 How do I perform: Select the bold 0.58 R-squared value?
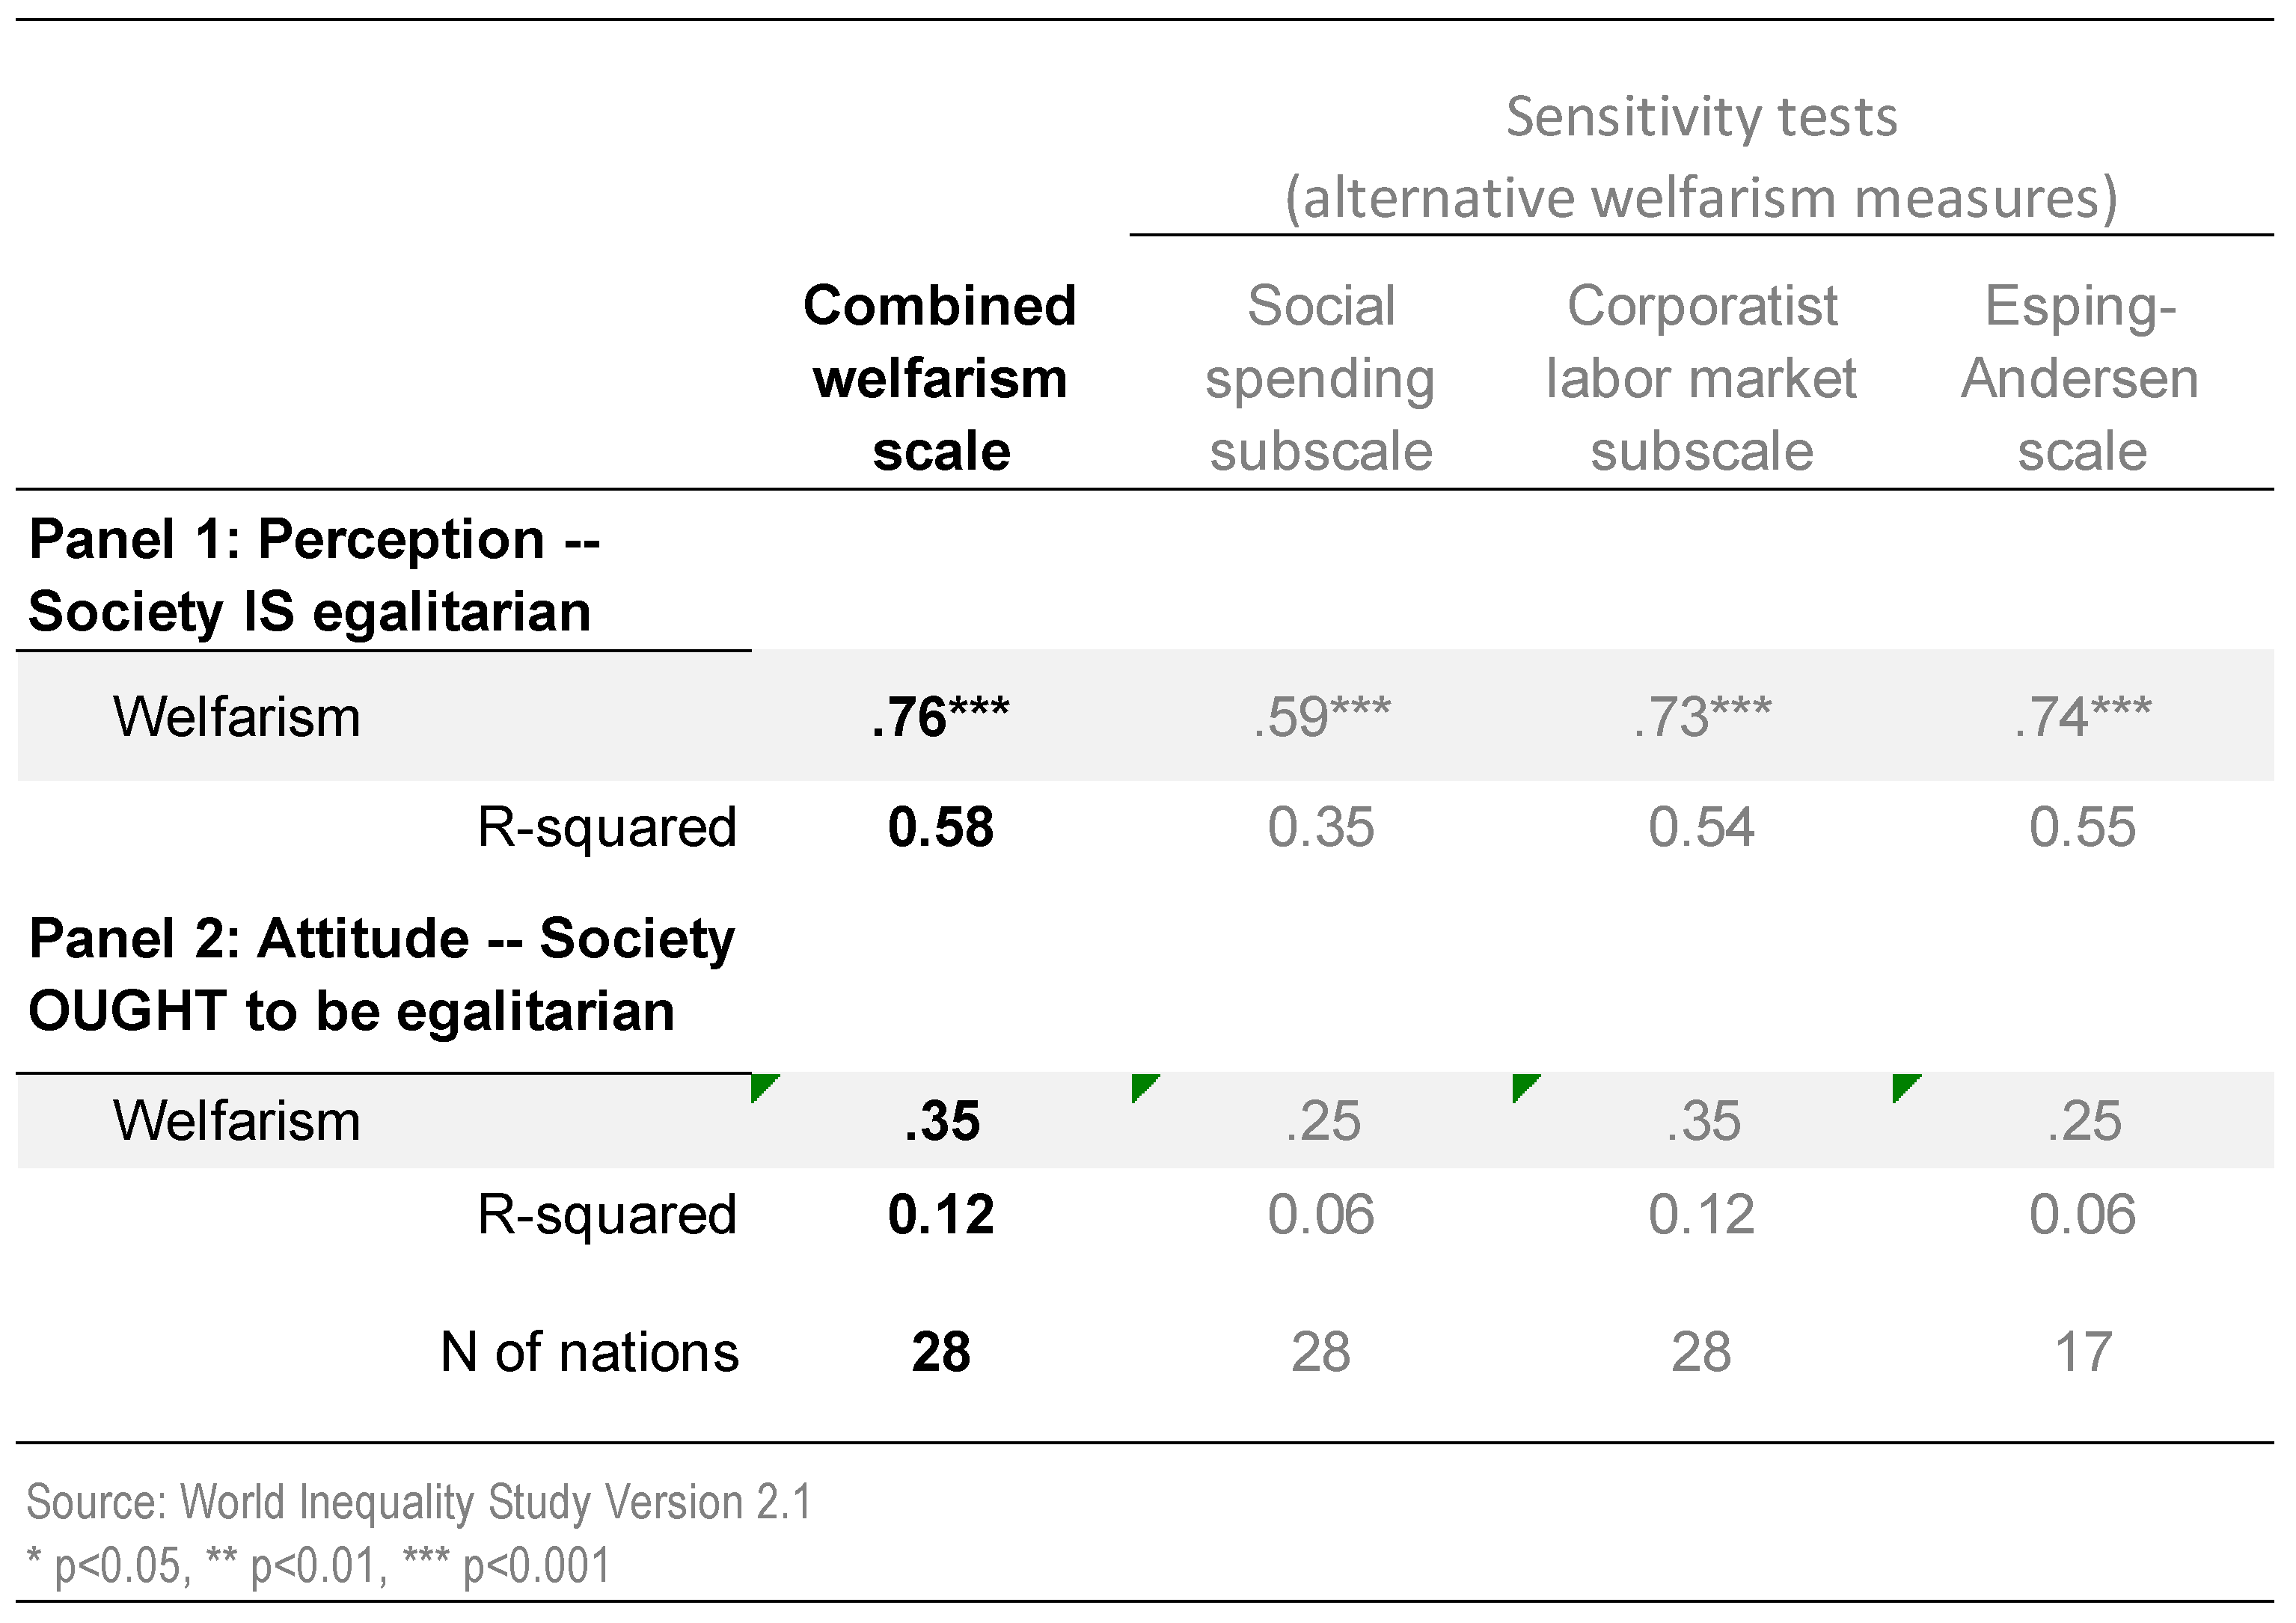[x=940, y=827]
